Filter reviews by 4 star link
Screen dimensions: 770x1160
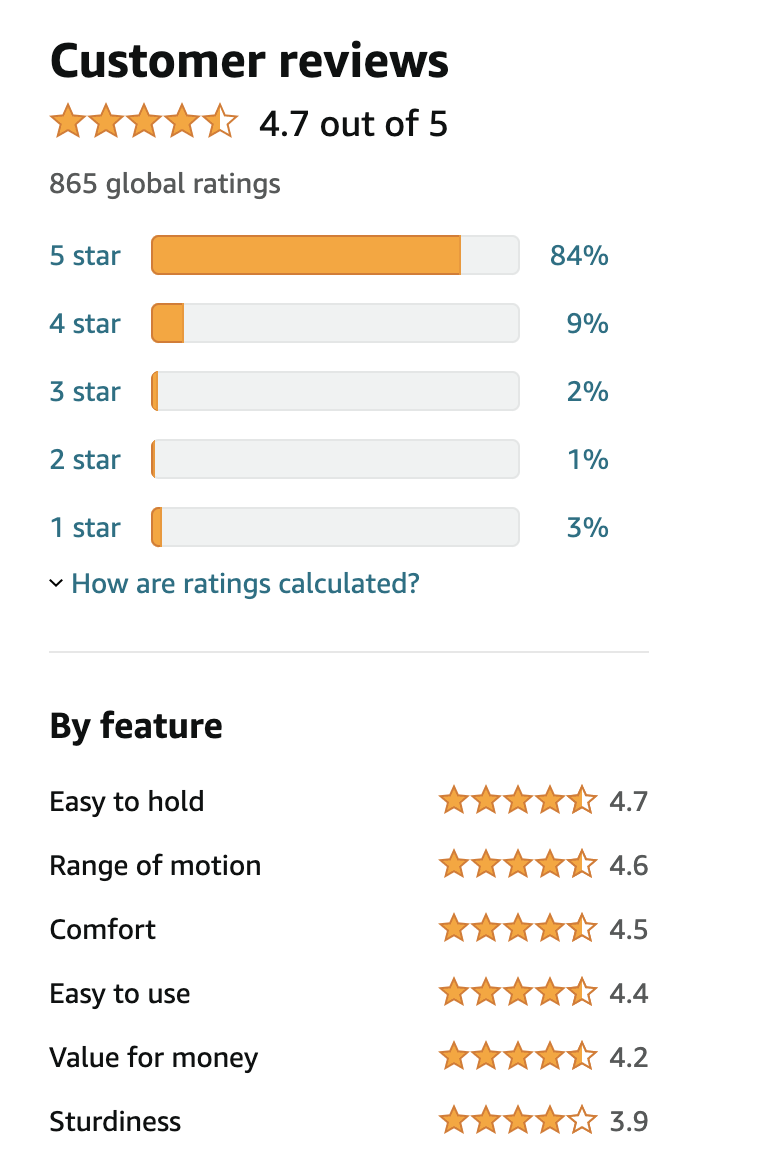85,324
